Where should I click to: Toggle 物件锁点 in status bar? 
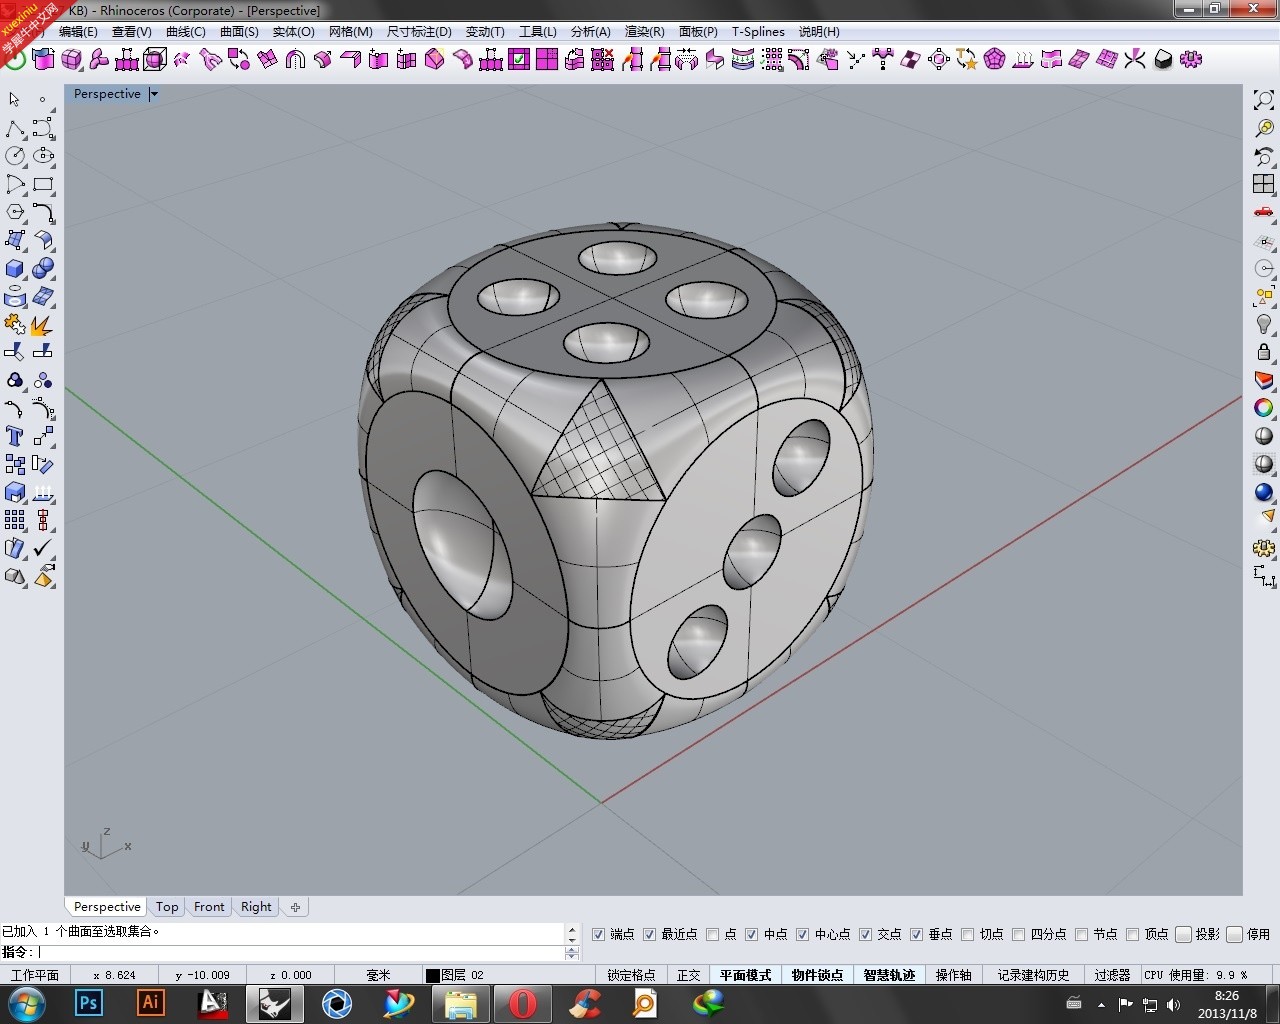point(817,975)
